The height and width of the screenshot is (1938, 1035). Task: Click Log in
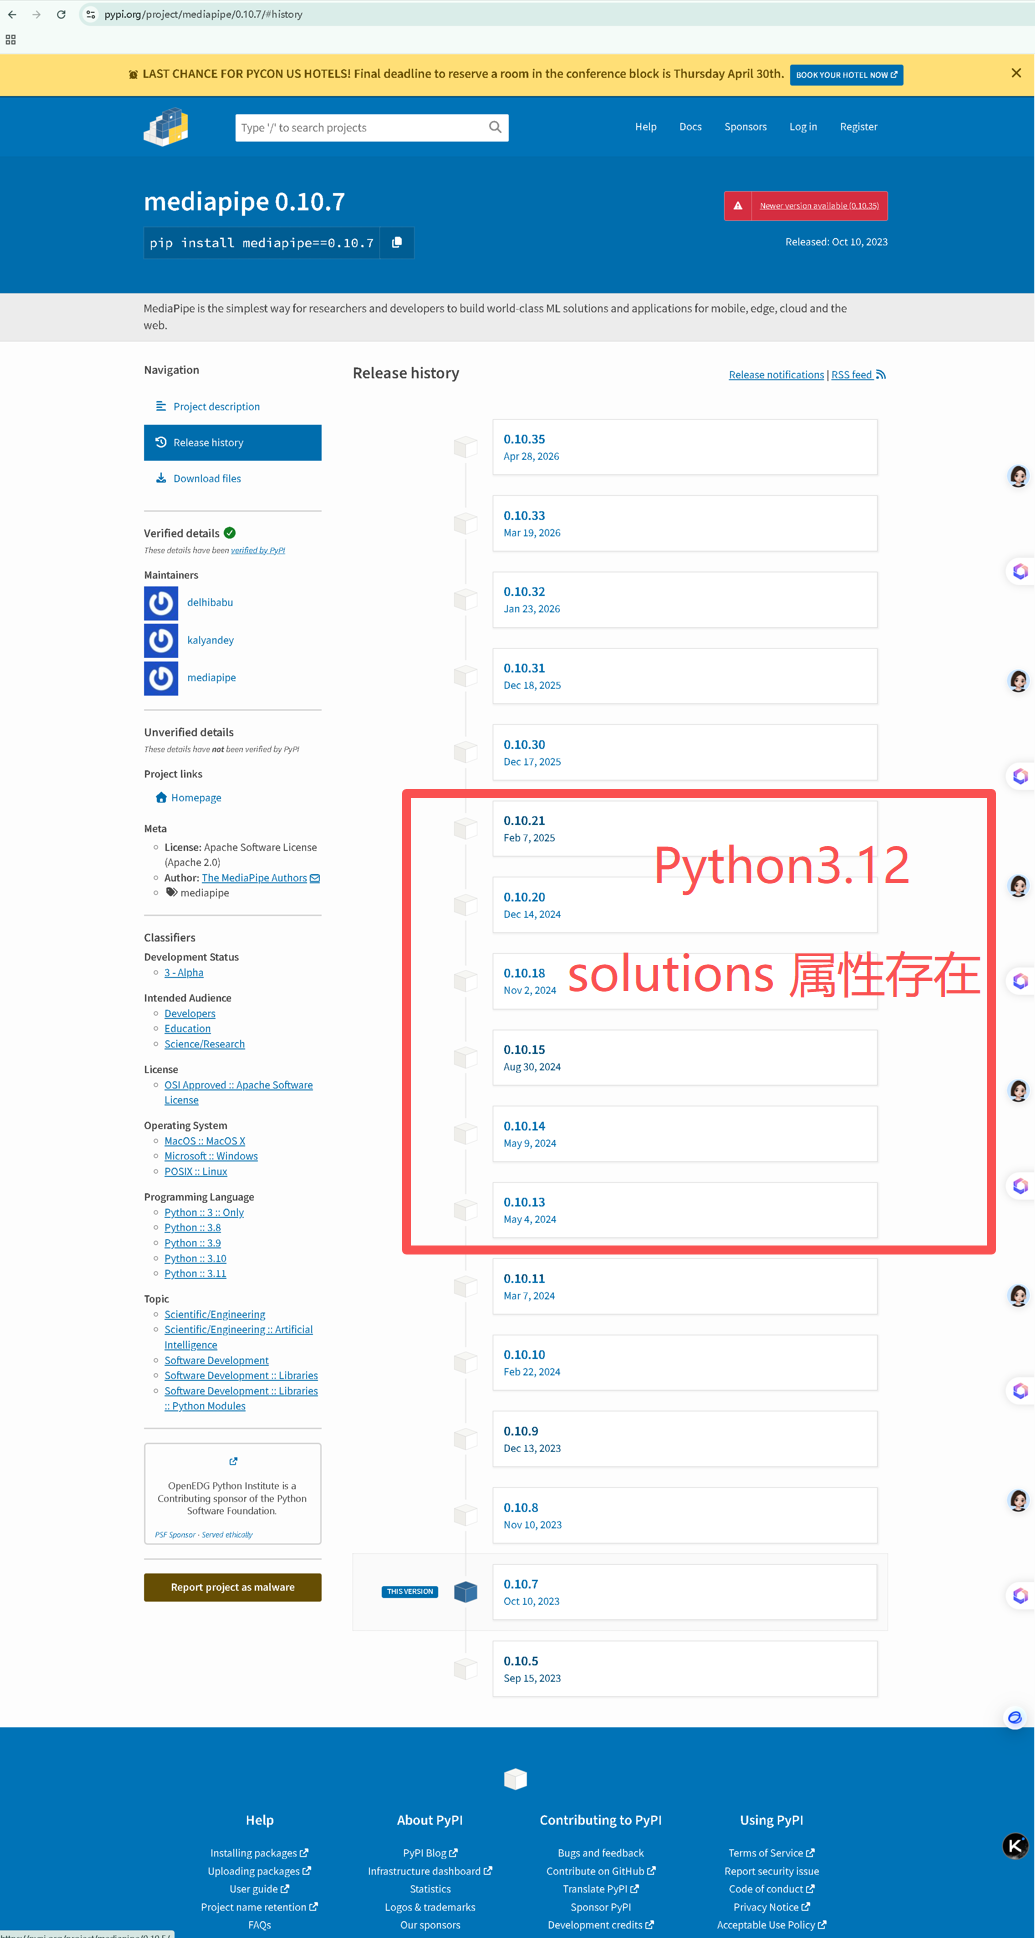tap(803, 127)
